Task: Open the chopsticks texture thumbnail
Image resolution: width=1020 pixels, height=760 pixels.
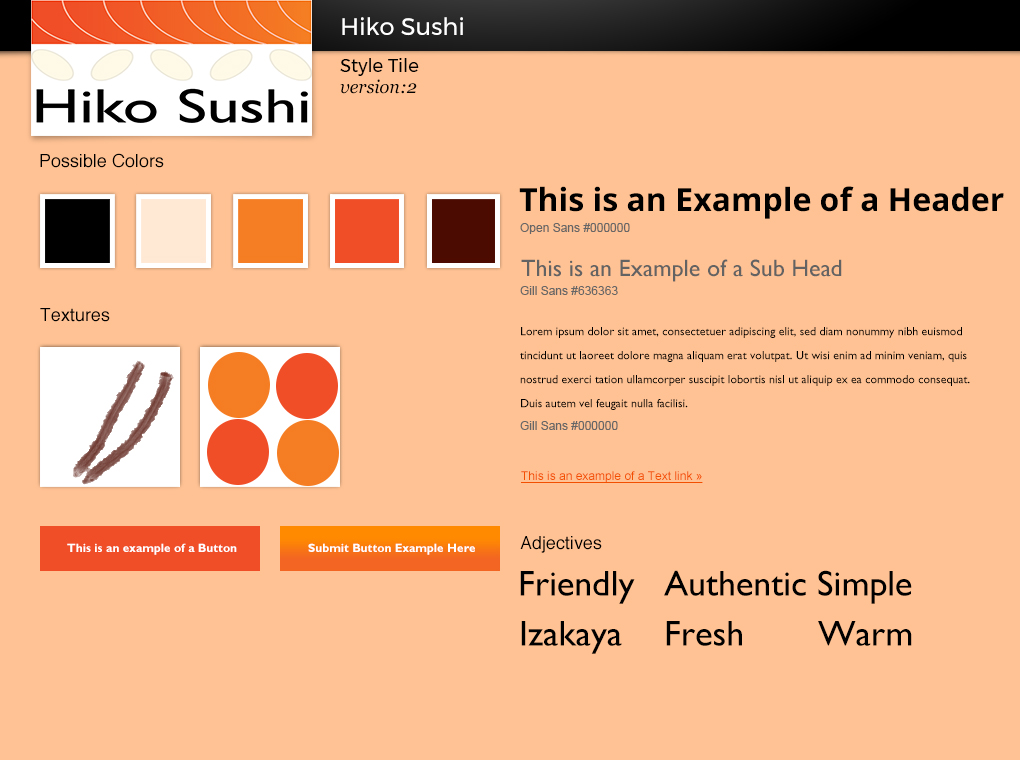Action: (110, 417)
